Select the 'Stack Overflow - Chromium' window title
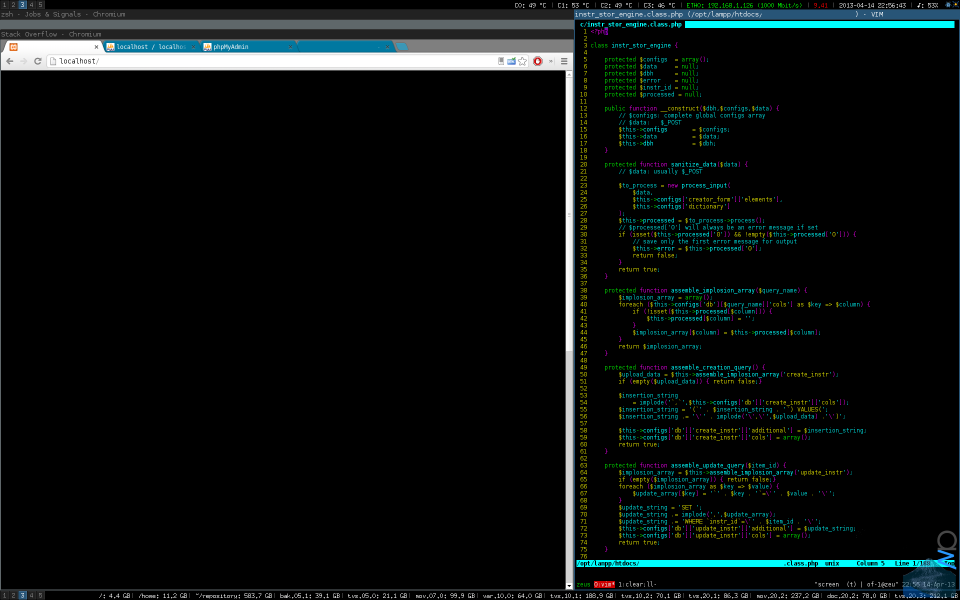Screen dimensions: 960x600 (x=51, y=34)
